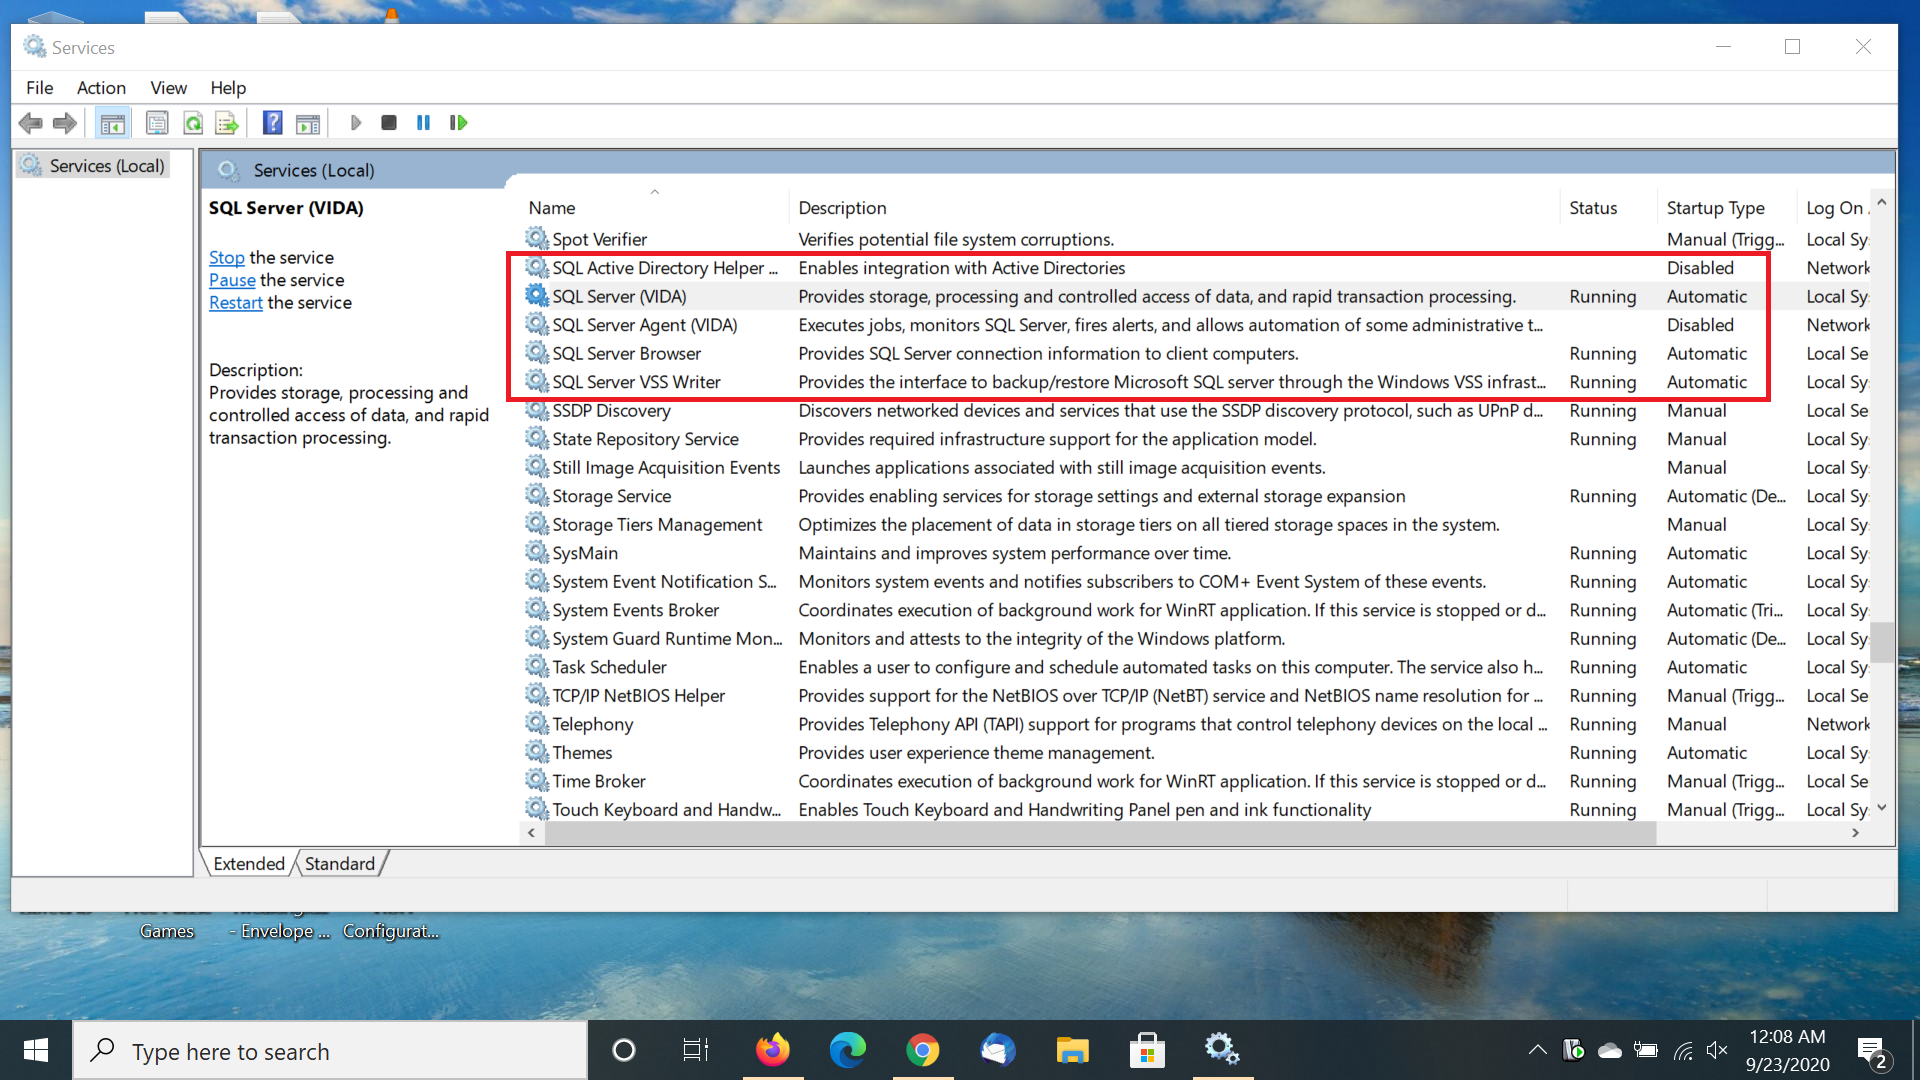The image size is (1920, 1080).
Task: Open the Properties toolbar icon
Action: click(x=157, y=123)
